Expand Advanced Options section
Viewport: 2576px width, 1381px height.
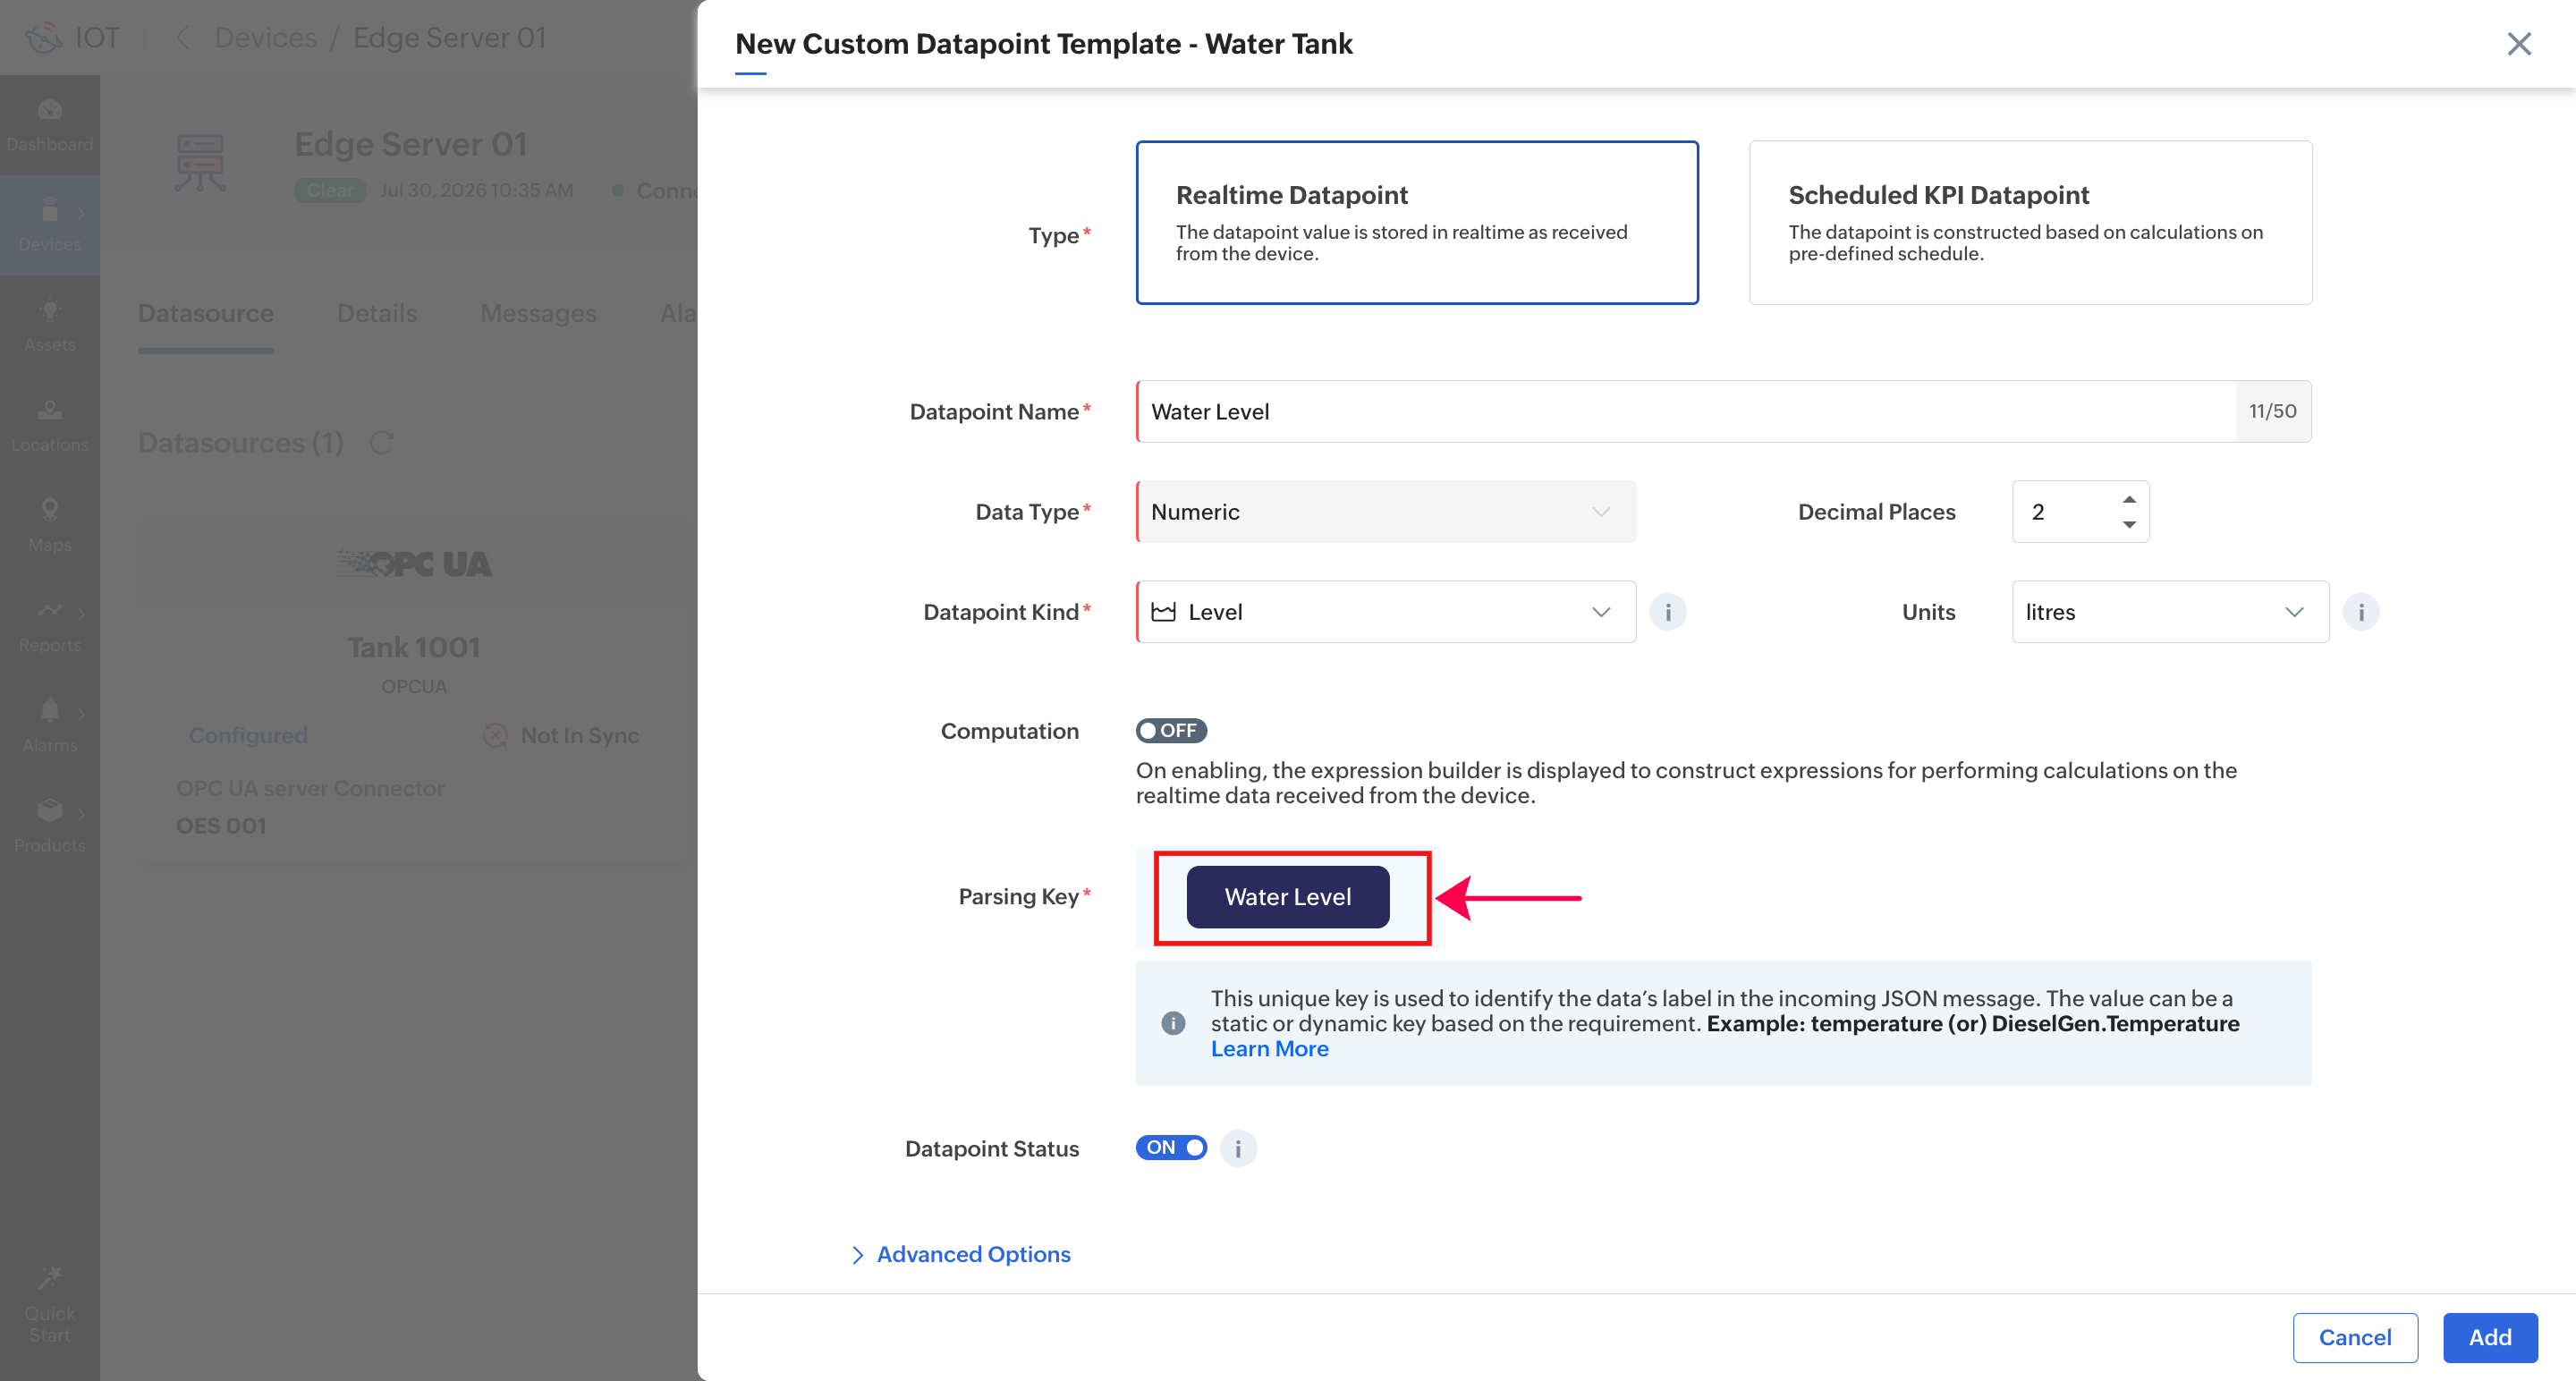pyautogui.click(x=960, y=1254)
